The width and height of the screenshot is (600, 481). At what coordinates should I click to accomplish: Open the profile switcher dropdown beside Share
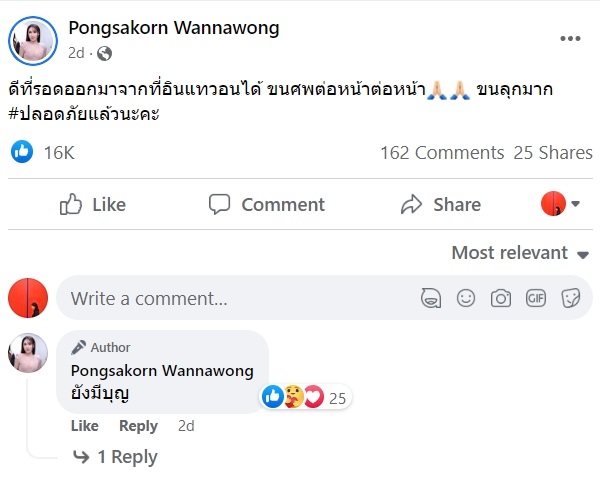point(561,204)
